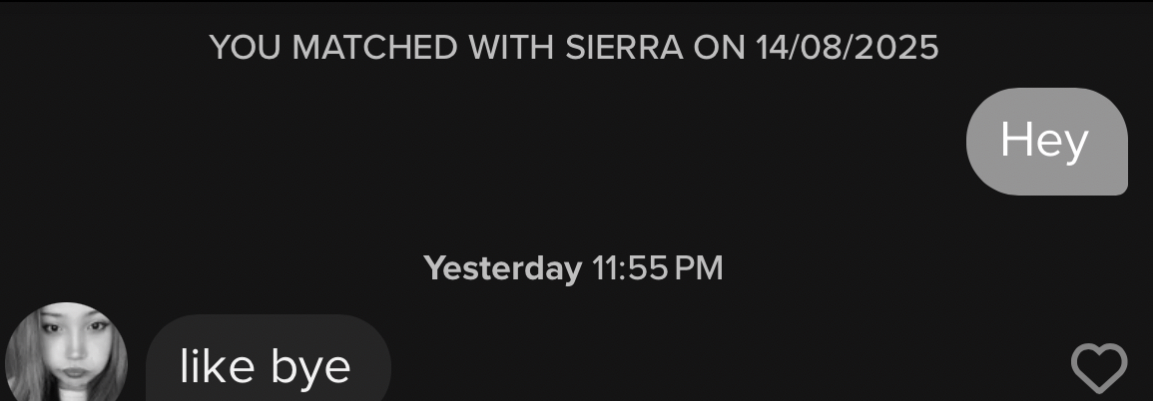Viewport: 1153px width, 401px height.
Task: Toggle the heart reaction outline
Action: pyautogui.click(x=1099, y=367)
